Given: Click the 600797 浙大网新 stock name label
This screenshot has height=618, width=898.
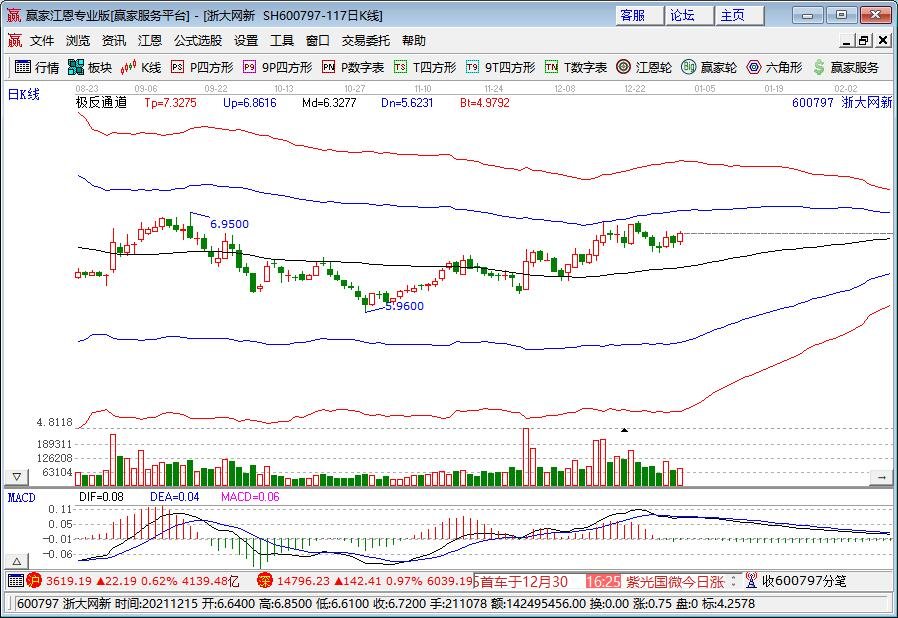Looking at the screenshot, I should [x=842, y=103].
